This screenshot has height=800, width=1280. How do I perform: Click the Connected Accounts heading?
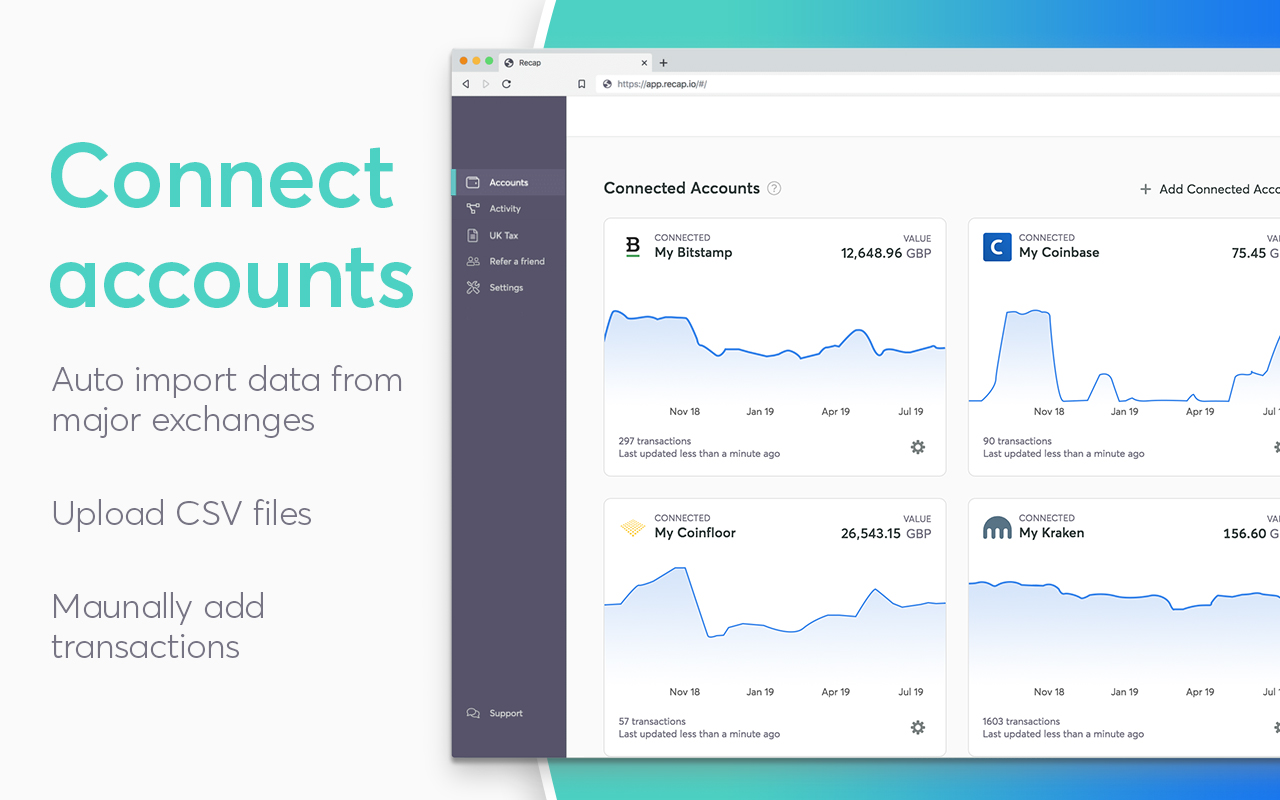(682, 188)
